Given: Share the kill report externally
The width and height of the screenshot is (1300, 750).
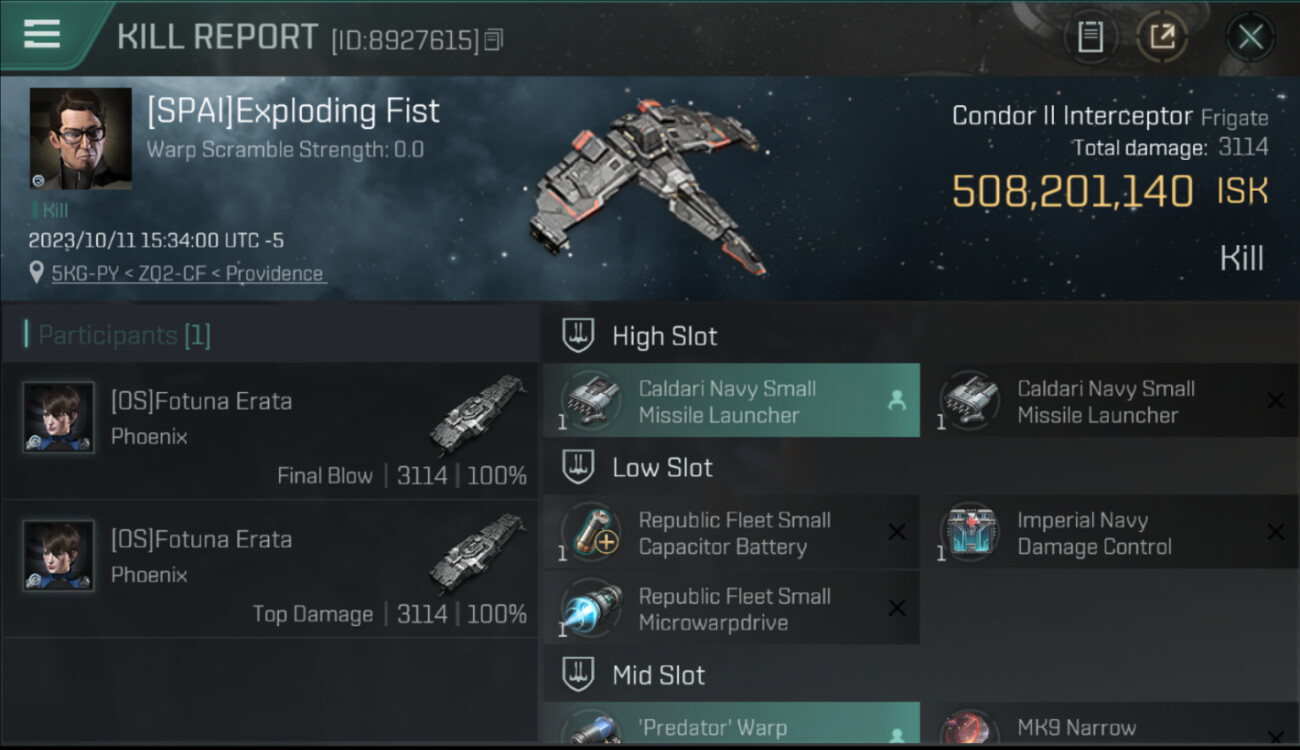Looking at the screenshot, I should pyautogui.click(x=1162, y=37).
